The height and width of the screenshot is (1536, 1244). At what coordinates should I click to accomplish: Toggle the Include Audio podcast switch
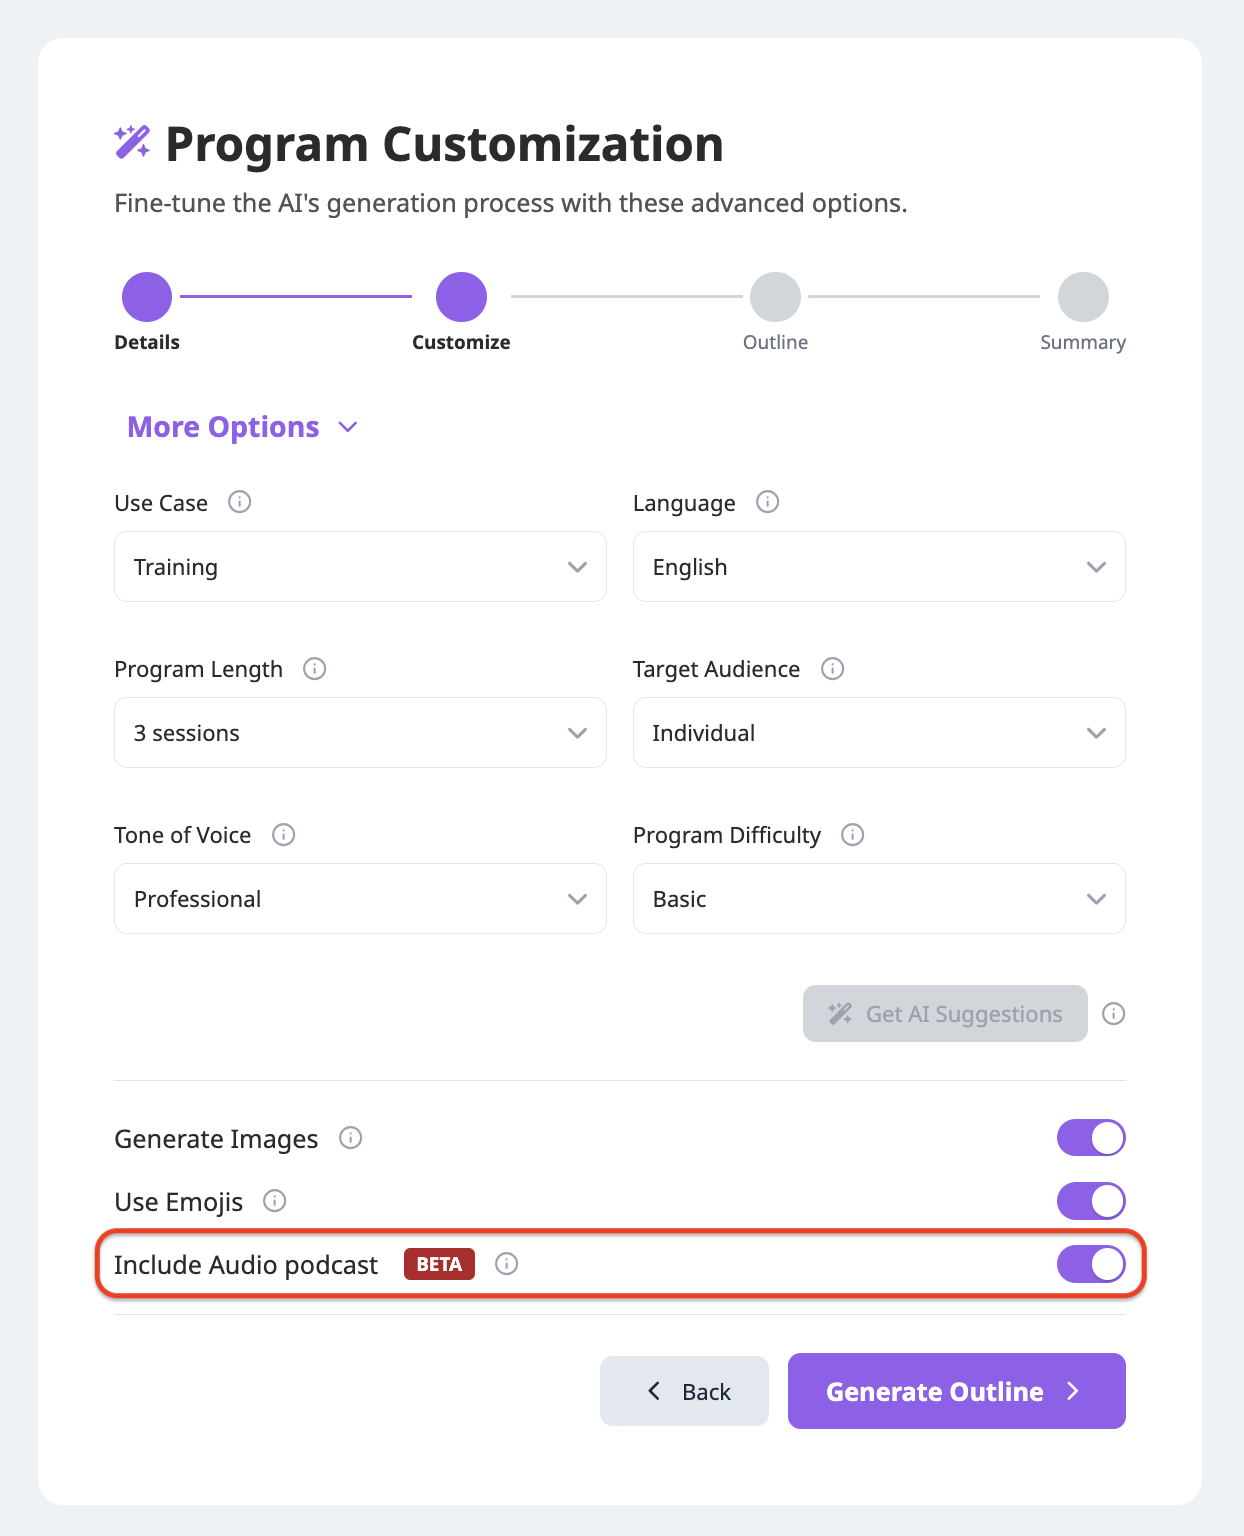(1091, 1264)
